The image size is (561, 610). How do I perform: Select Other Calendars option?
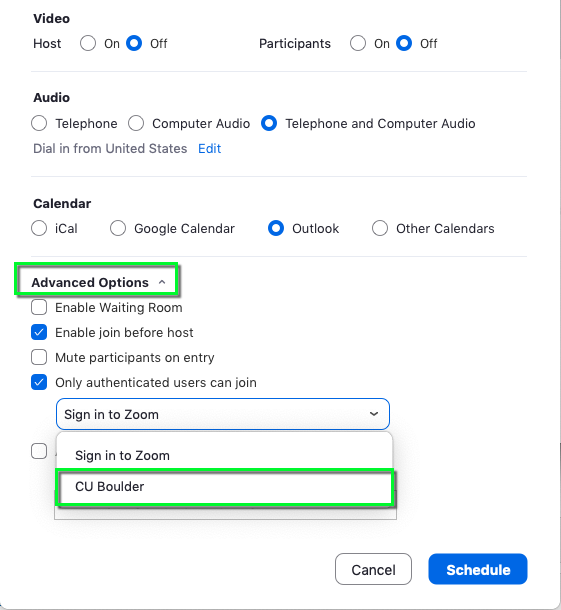pyautogui.click(x=380, y=228)
